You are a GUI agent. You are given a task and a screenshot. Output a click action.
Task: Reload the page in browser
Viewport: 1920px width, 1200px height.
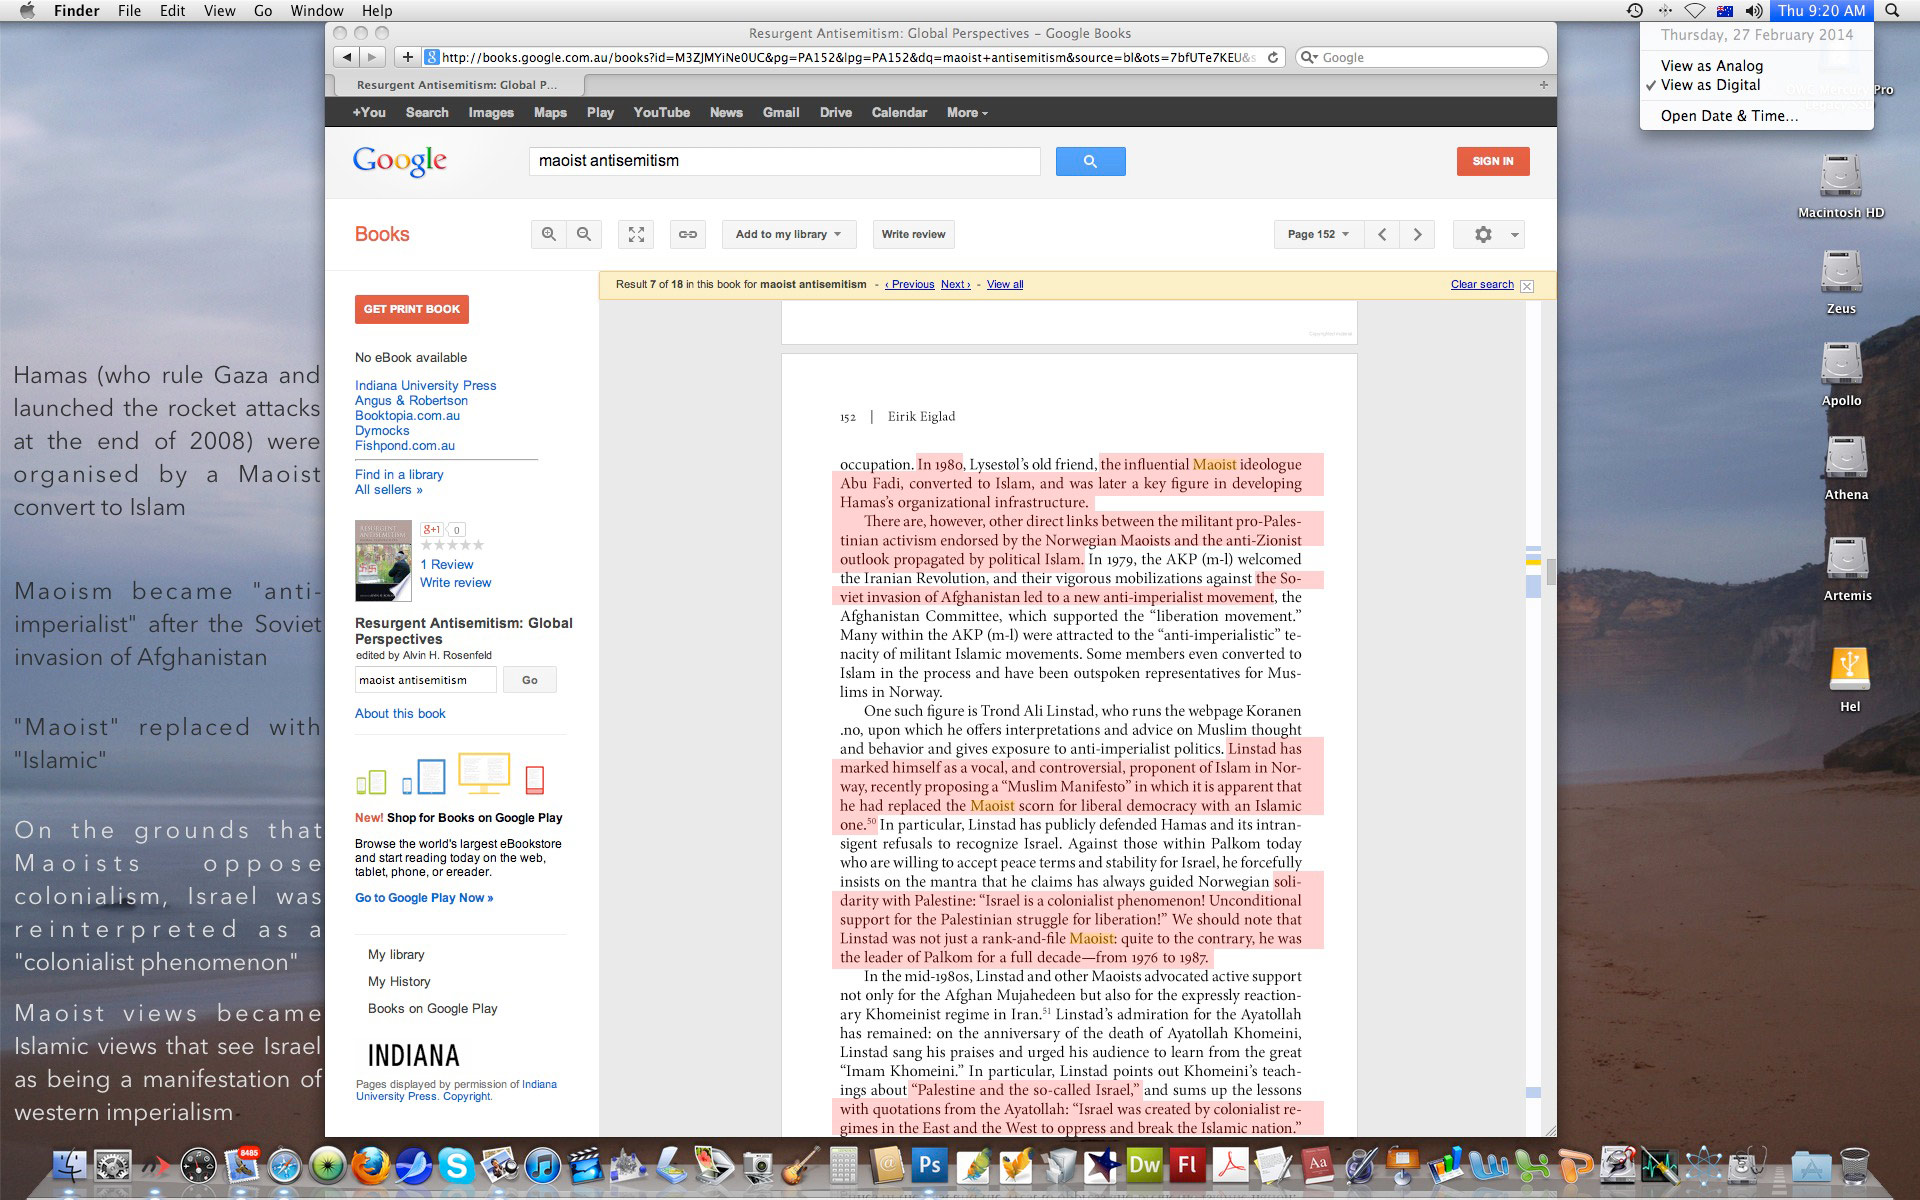(1273, 57)
